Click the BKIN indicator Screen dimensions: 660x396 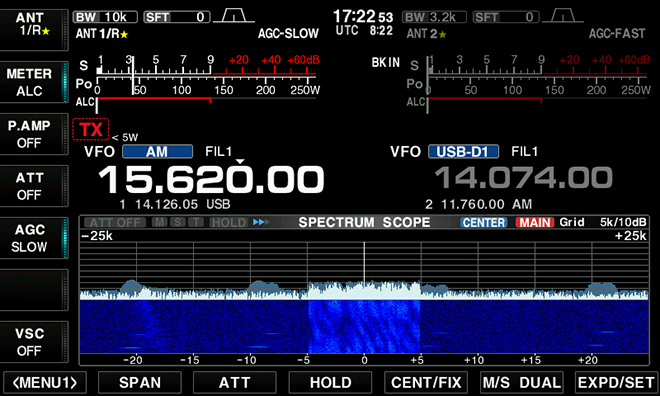click(386, 63)
